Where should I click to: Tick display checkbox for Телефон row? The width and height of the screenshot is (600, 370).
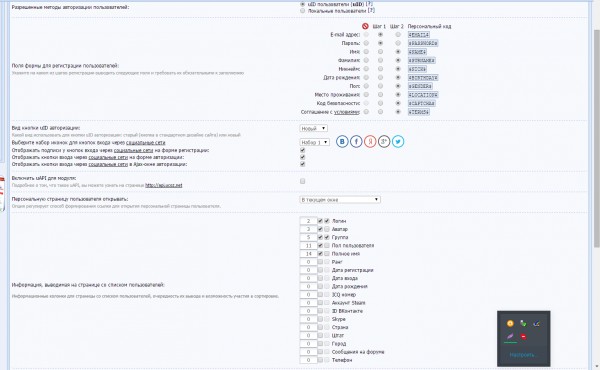(x=320, y=360)
